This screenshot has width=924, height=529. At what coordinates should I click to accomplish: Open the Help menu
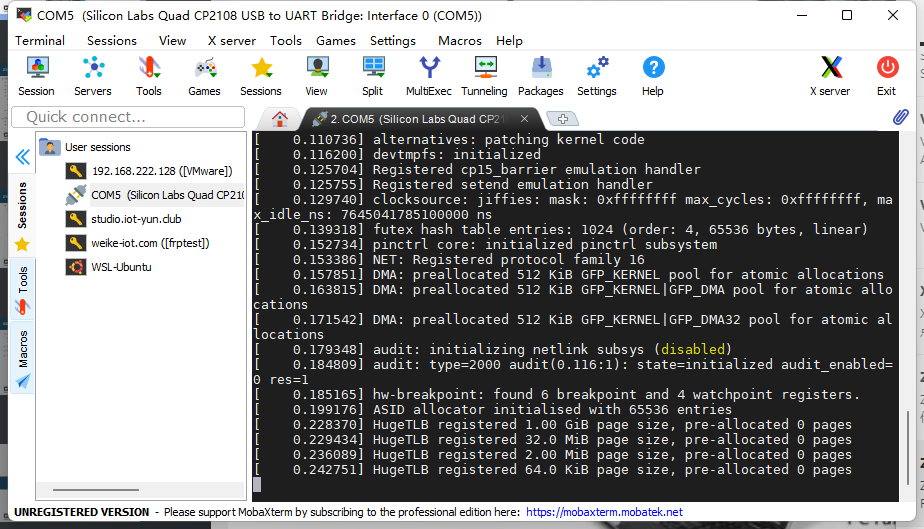click(x=509, y=41)
